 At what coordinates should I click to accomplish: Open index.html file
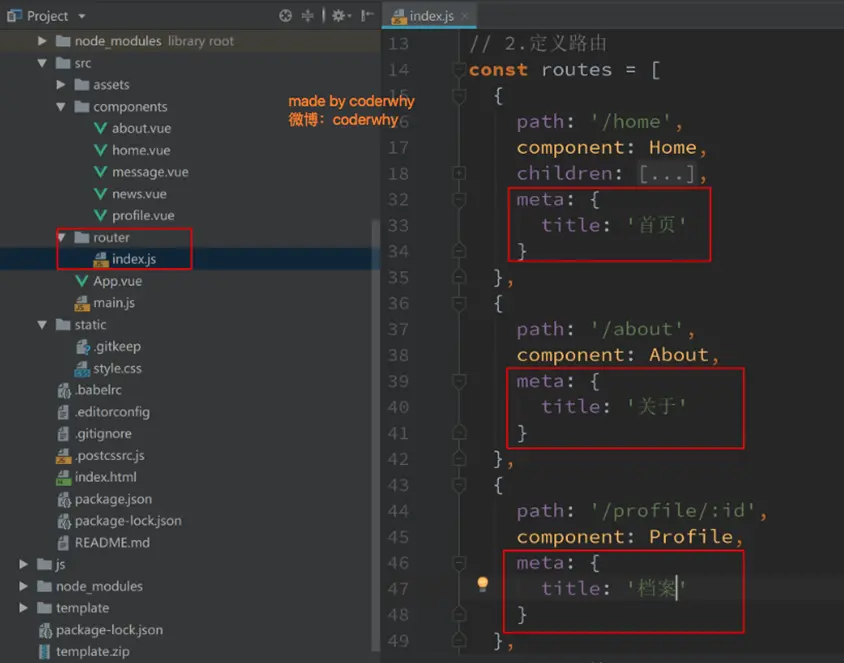[106, 477]
